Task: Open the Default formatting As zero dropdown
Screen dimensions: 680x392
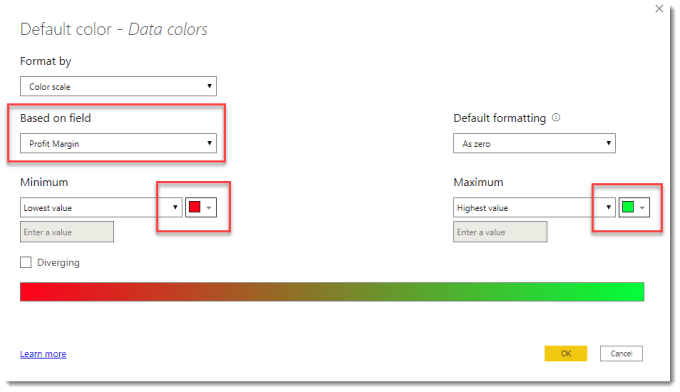Action: [534, 144]
